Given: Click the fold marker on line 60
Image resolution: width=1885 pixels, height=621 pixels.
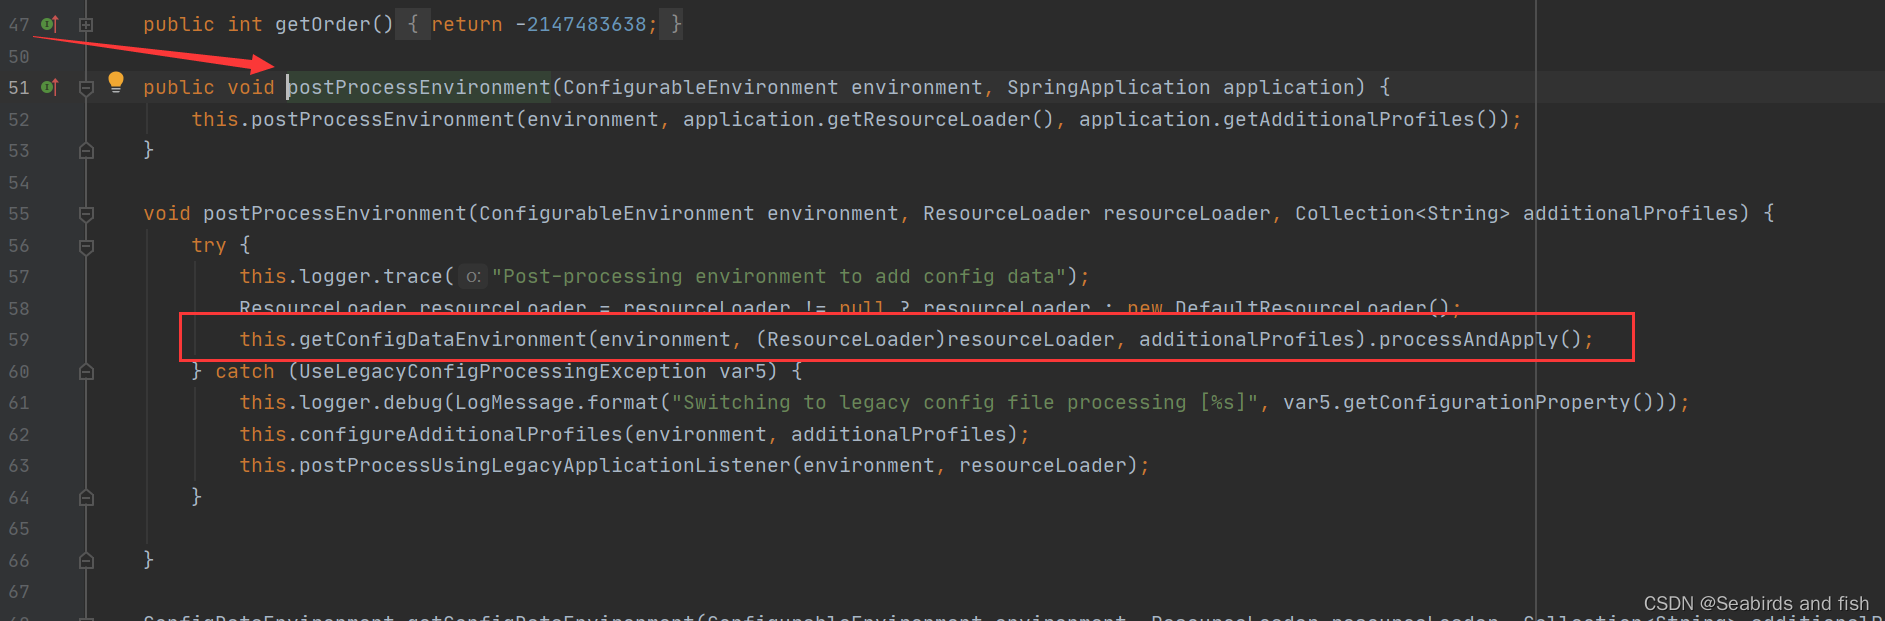Looking at the screenshot, I should (x=86, y=372).
